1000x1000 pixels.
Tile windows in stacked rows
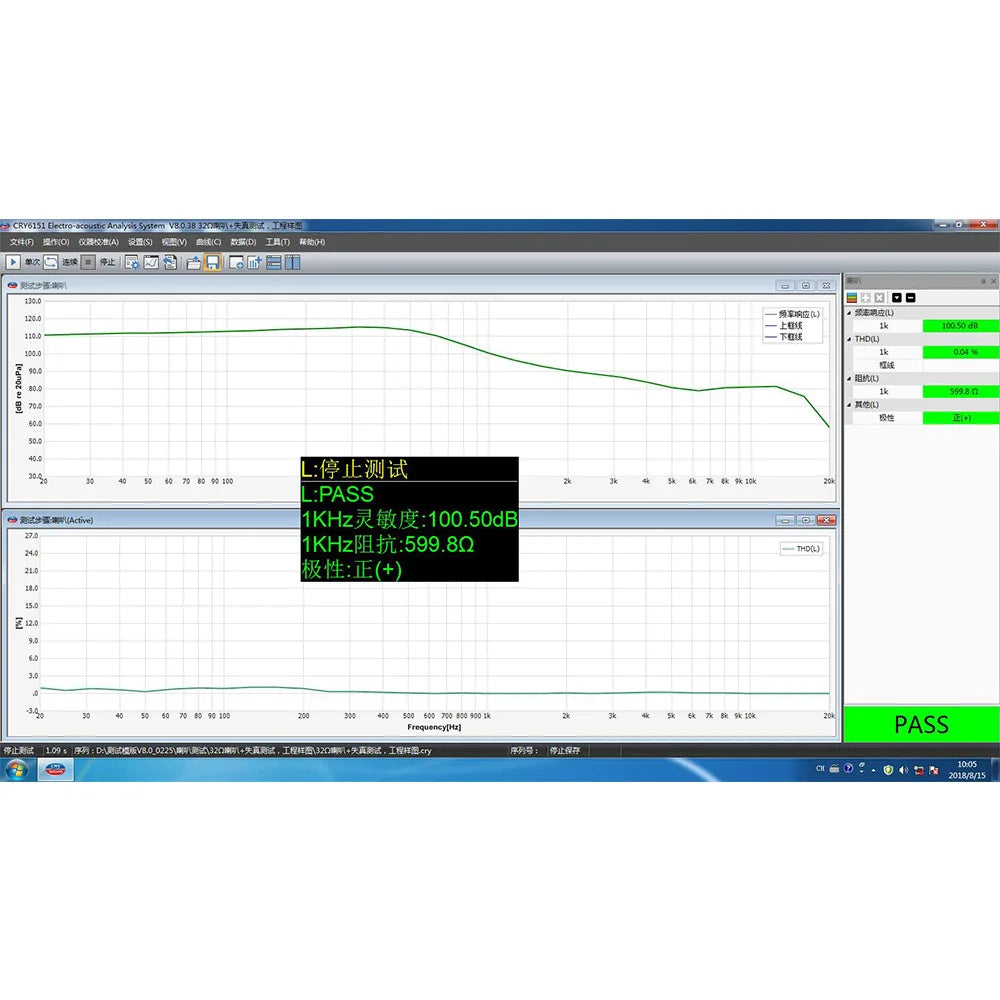(x=275, y=262)
